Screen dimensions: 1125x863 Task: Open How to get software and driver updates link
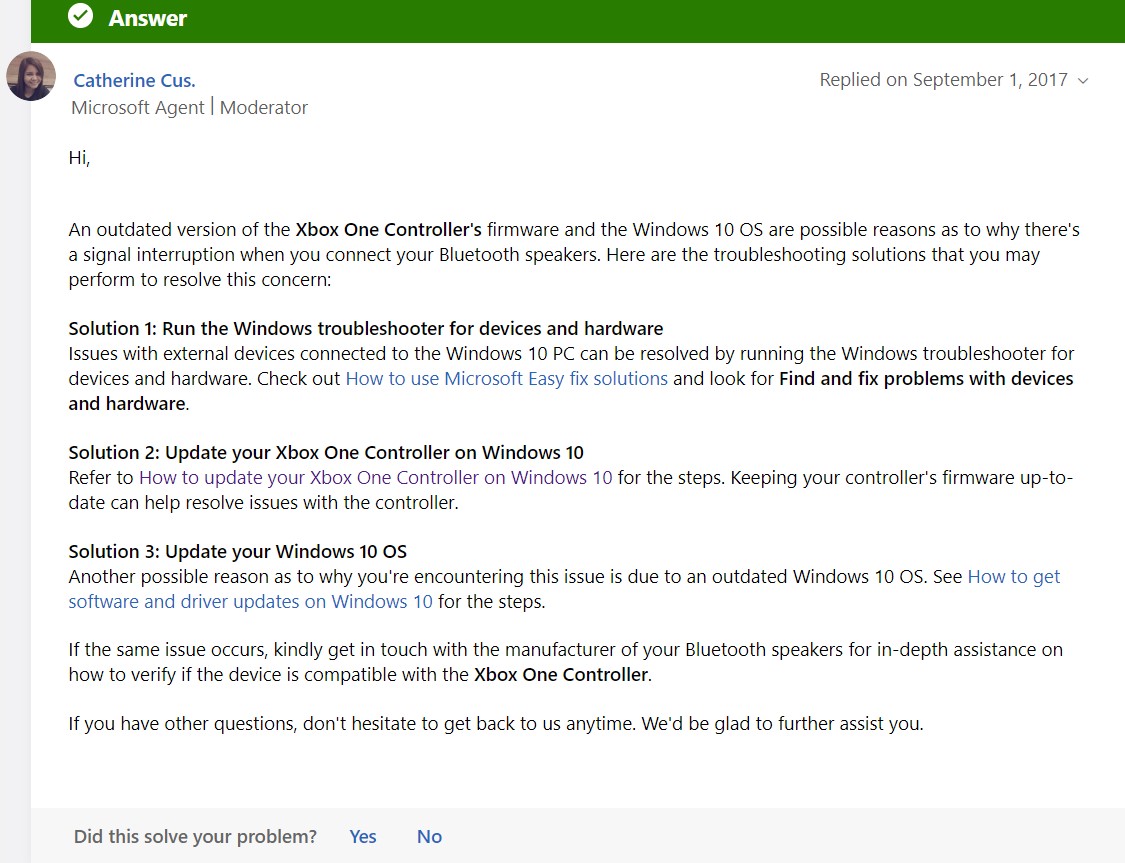coord(564,589)
